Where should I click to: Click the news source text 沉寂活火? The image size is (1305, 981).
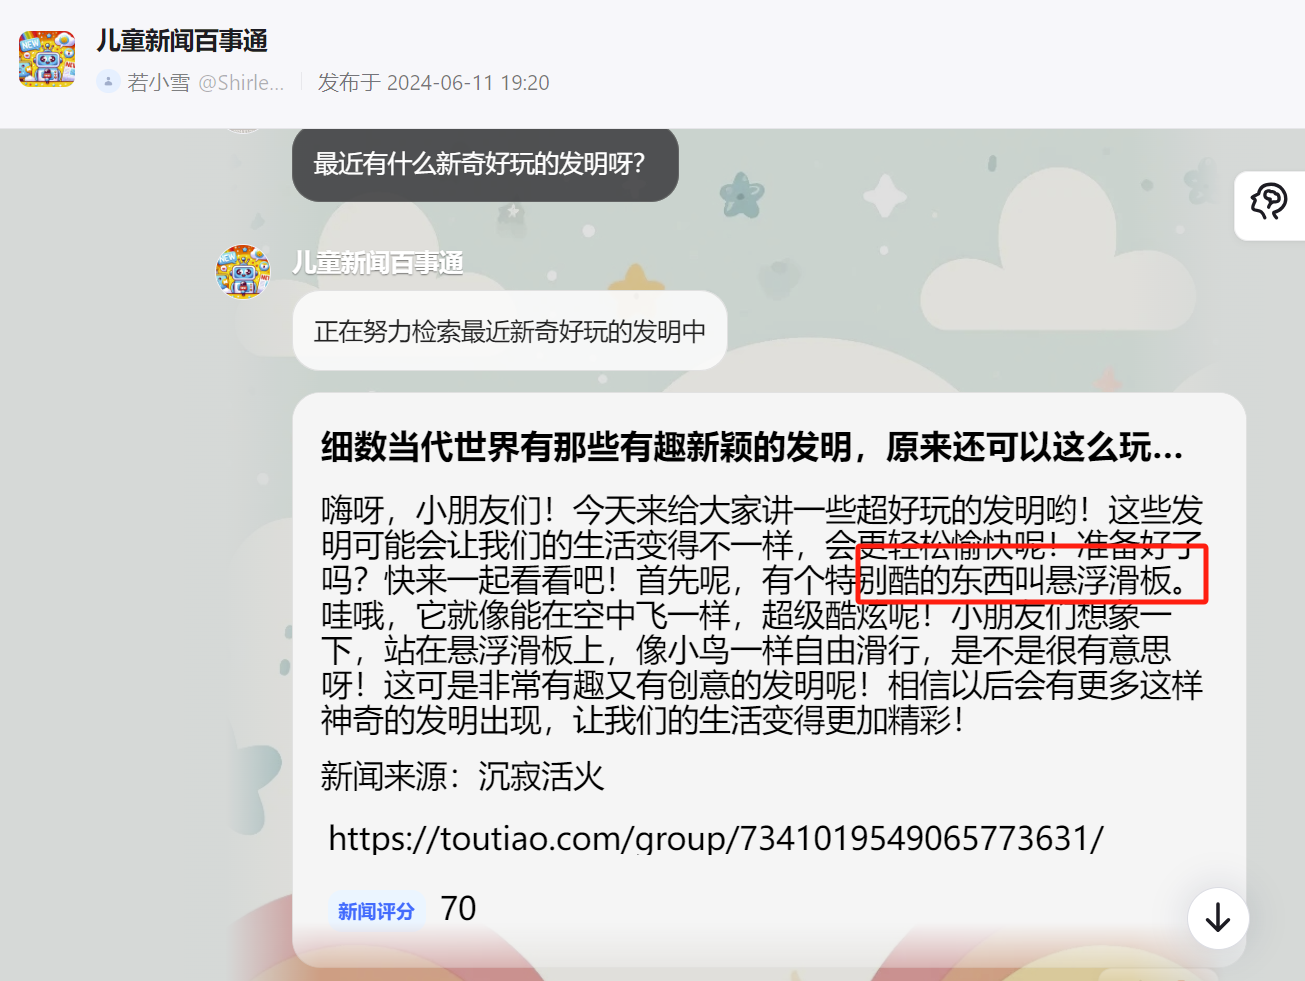tap(541, 777)
